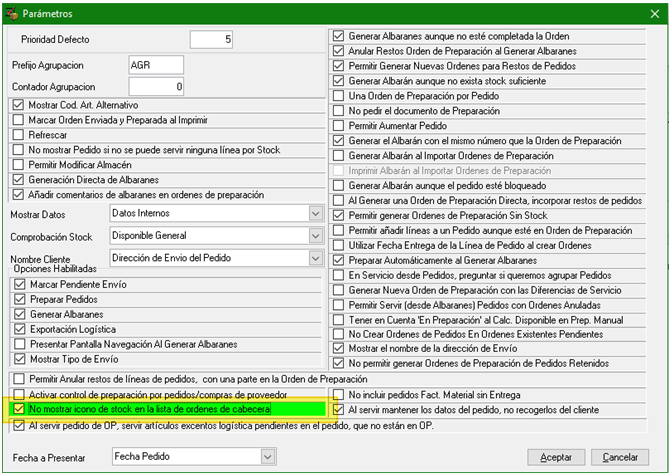Toggle the Refrescar checkbox
This screenshot has width=672, height=474.
(x=18, y=135)
